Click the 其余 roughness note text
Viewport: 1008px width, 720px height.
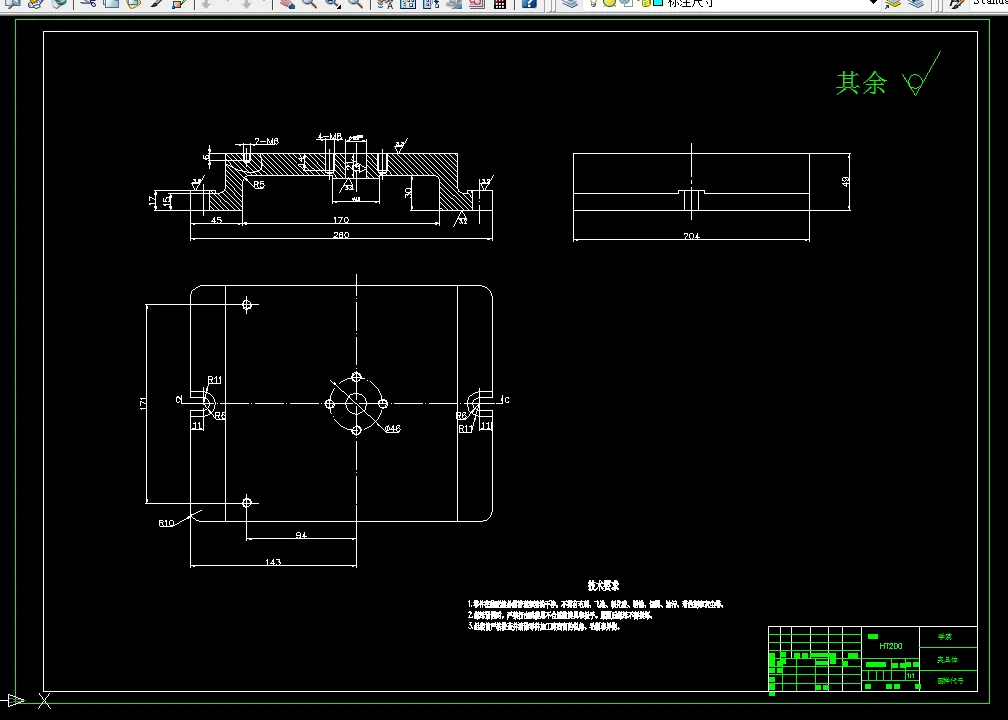[861, 83]
